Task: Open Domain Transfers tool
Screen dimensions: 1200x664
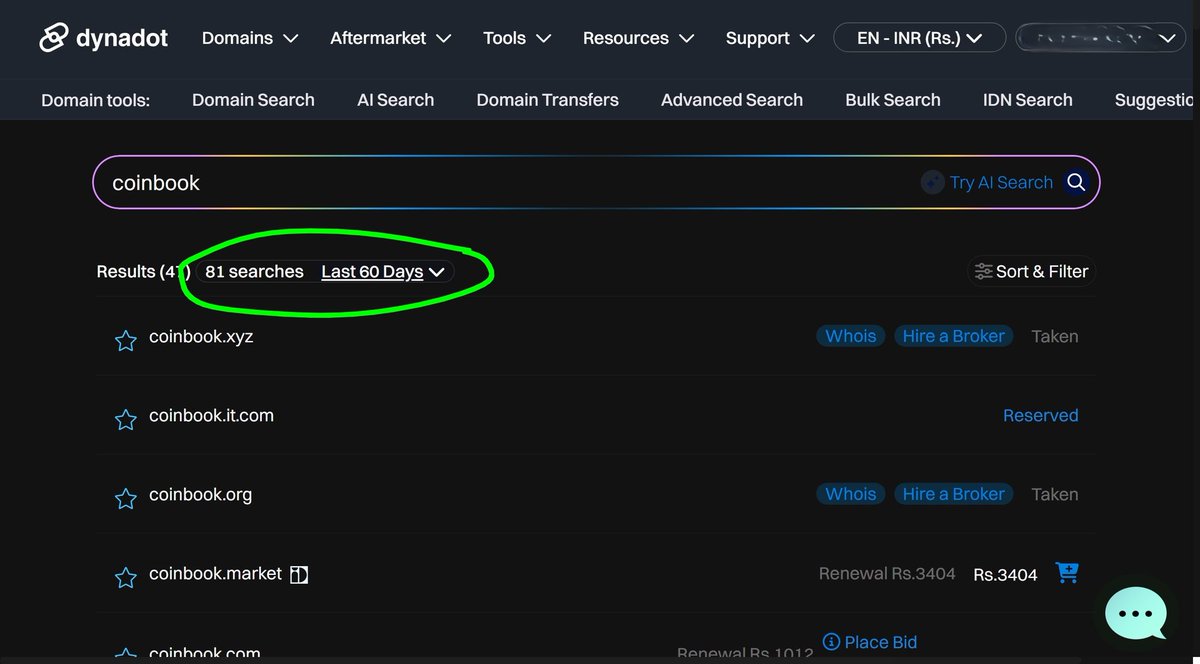Action: click(547, 100)
